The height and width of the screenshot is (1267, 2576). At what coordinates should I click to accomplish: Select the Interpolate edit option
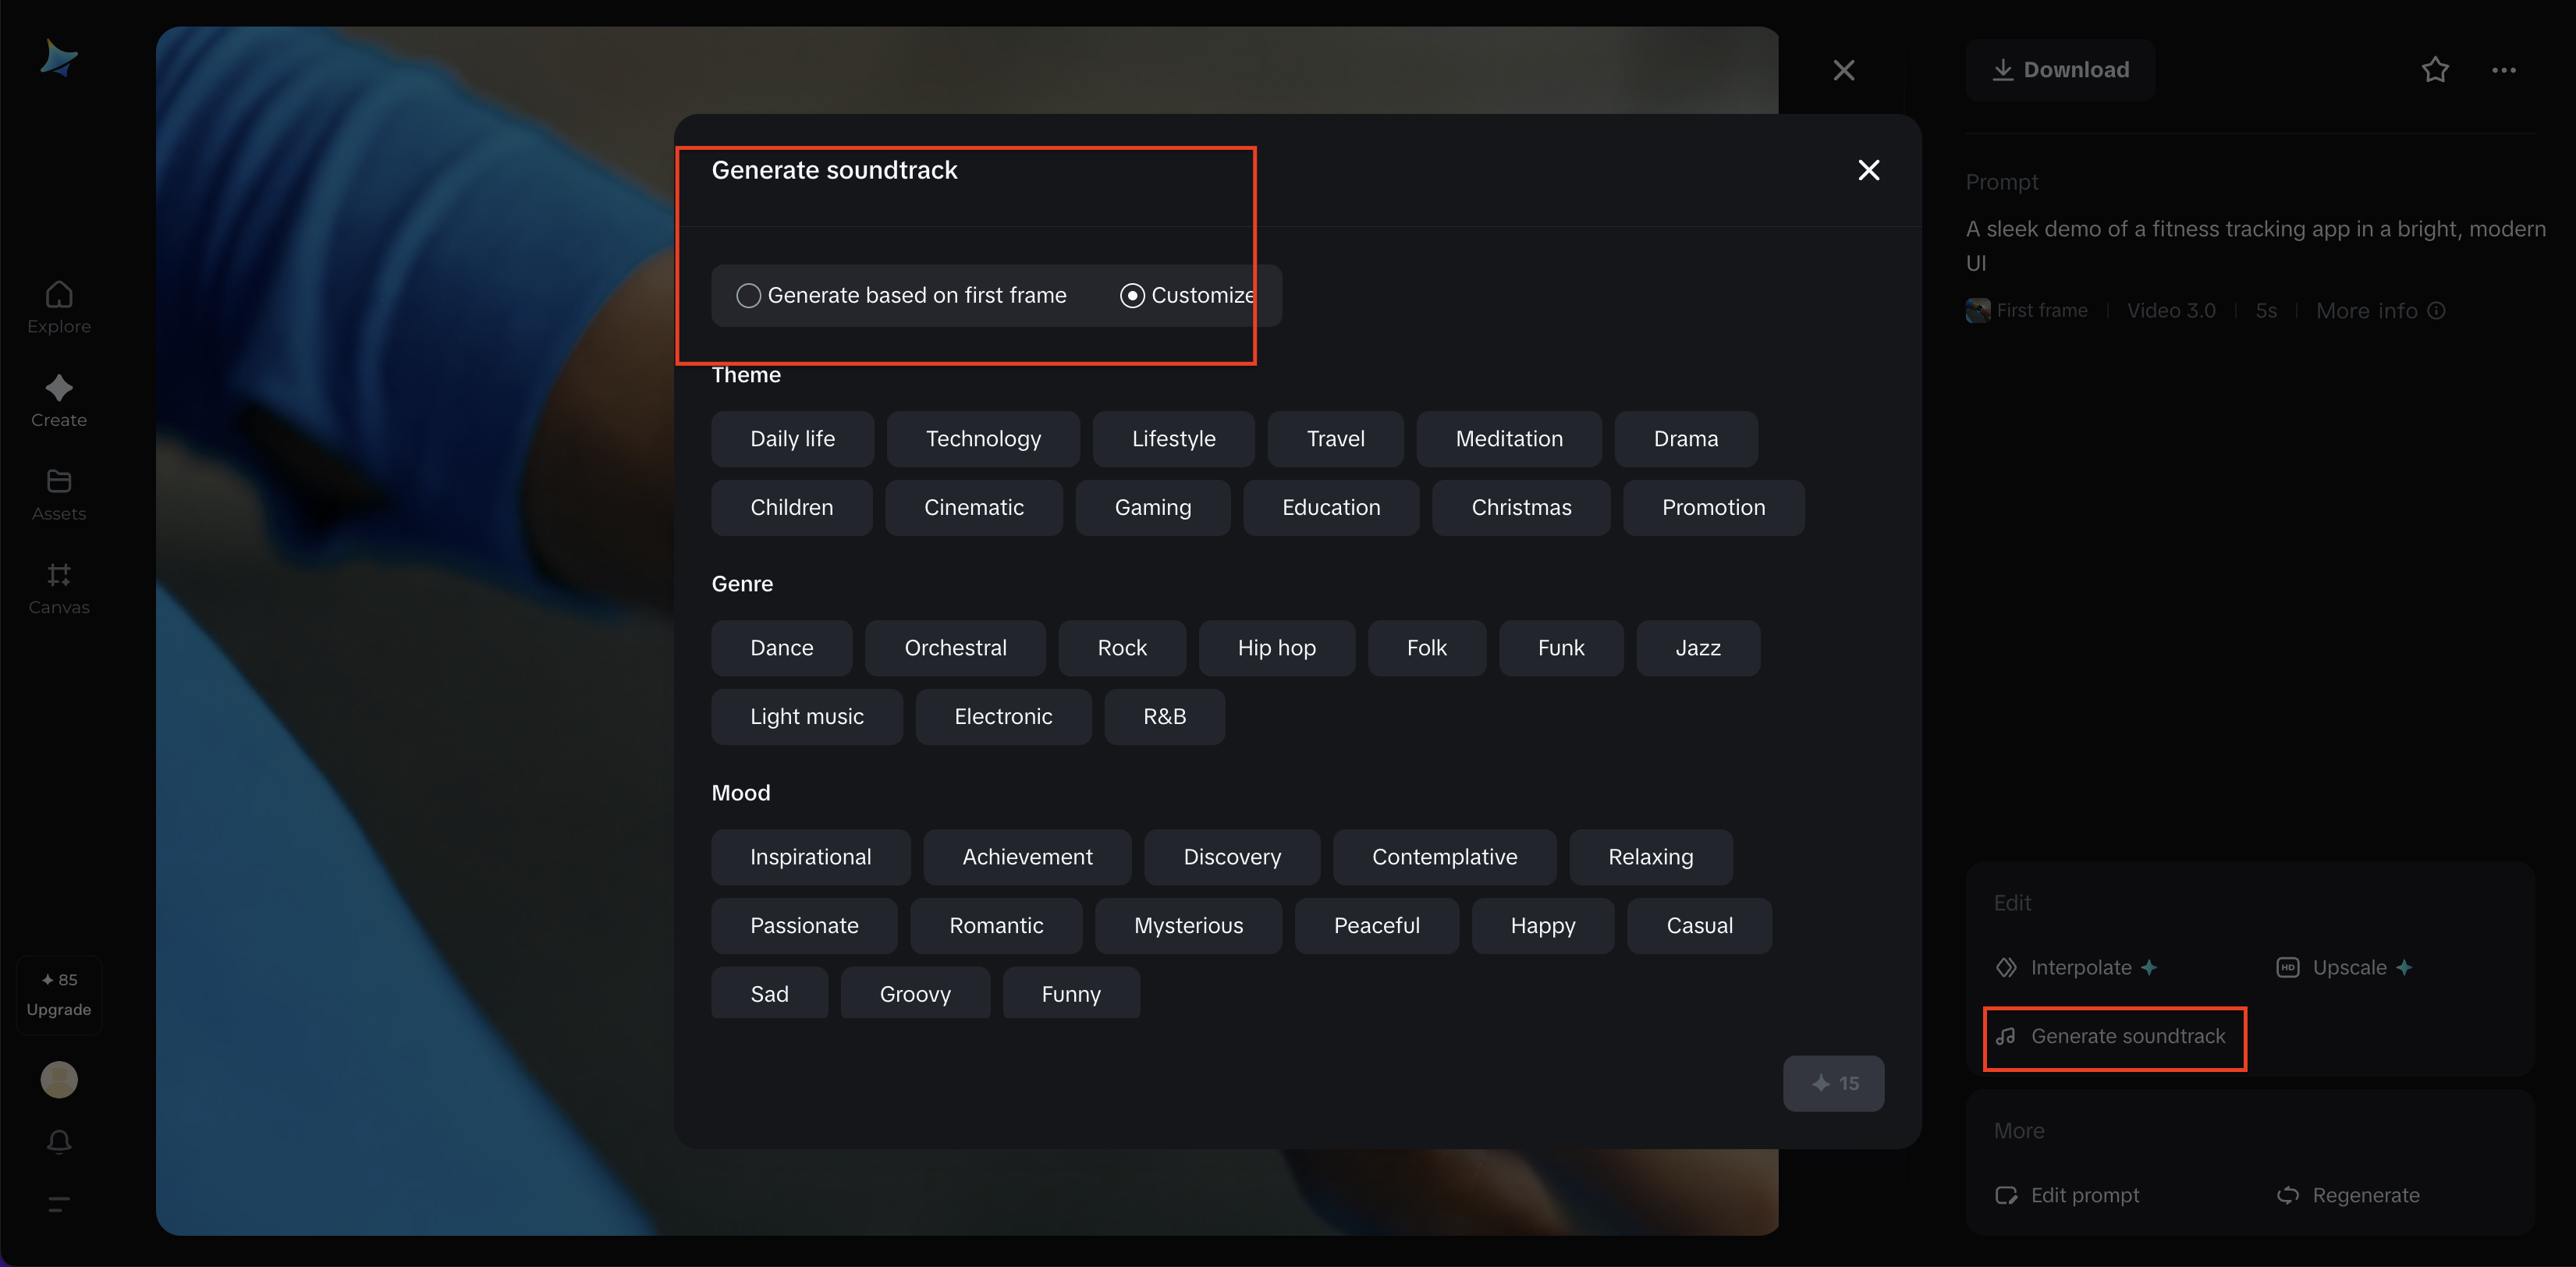[2079, 968]
